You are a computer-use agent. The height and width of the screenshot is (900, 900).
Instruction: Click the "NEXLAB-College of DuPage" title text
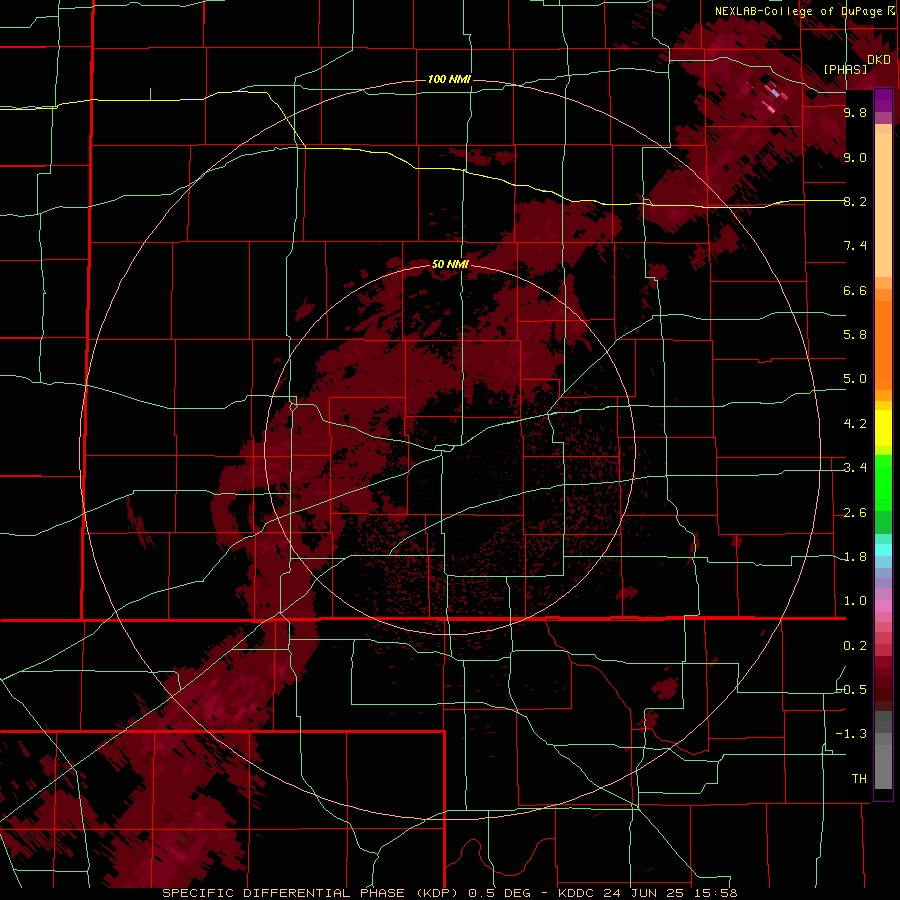pyautogui.click(x=798, y=11)
